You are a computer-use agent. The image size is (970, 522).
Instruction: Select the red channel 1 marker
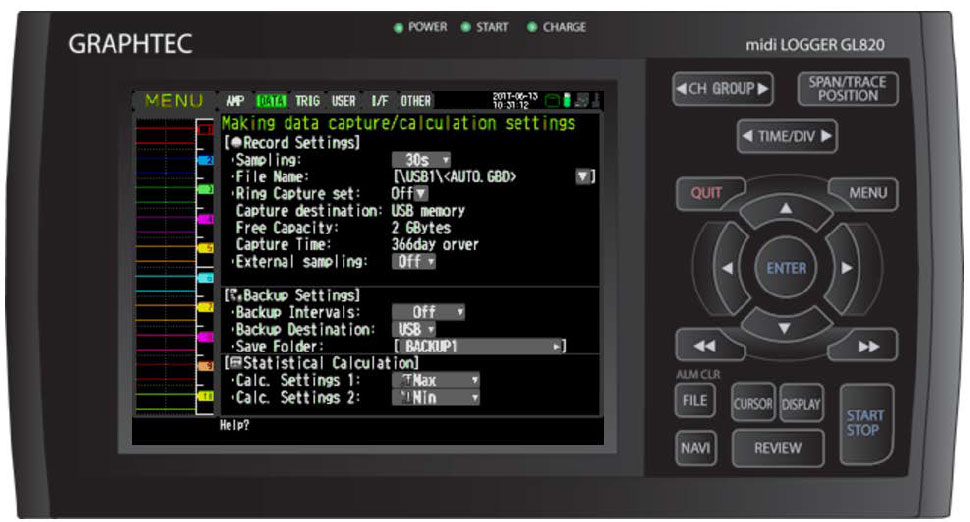point(205,130)
